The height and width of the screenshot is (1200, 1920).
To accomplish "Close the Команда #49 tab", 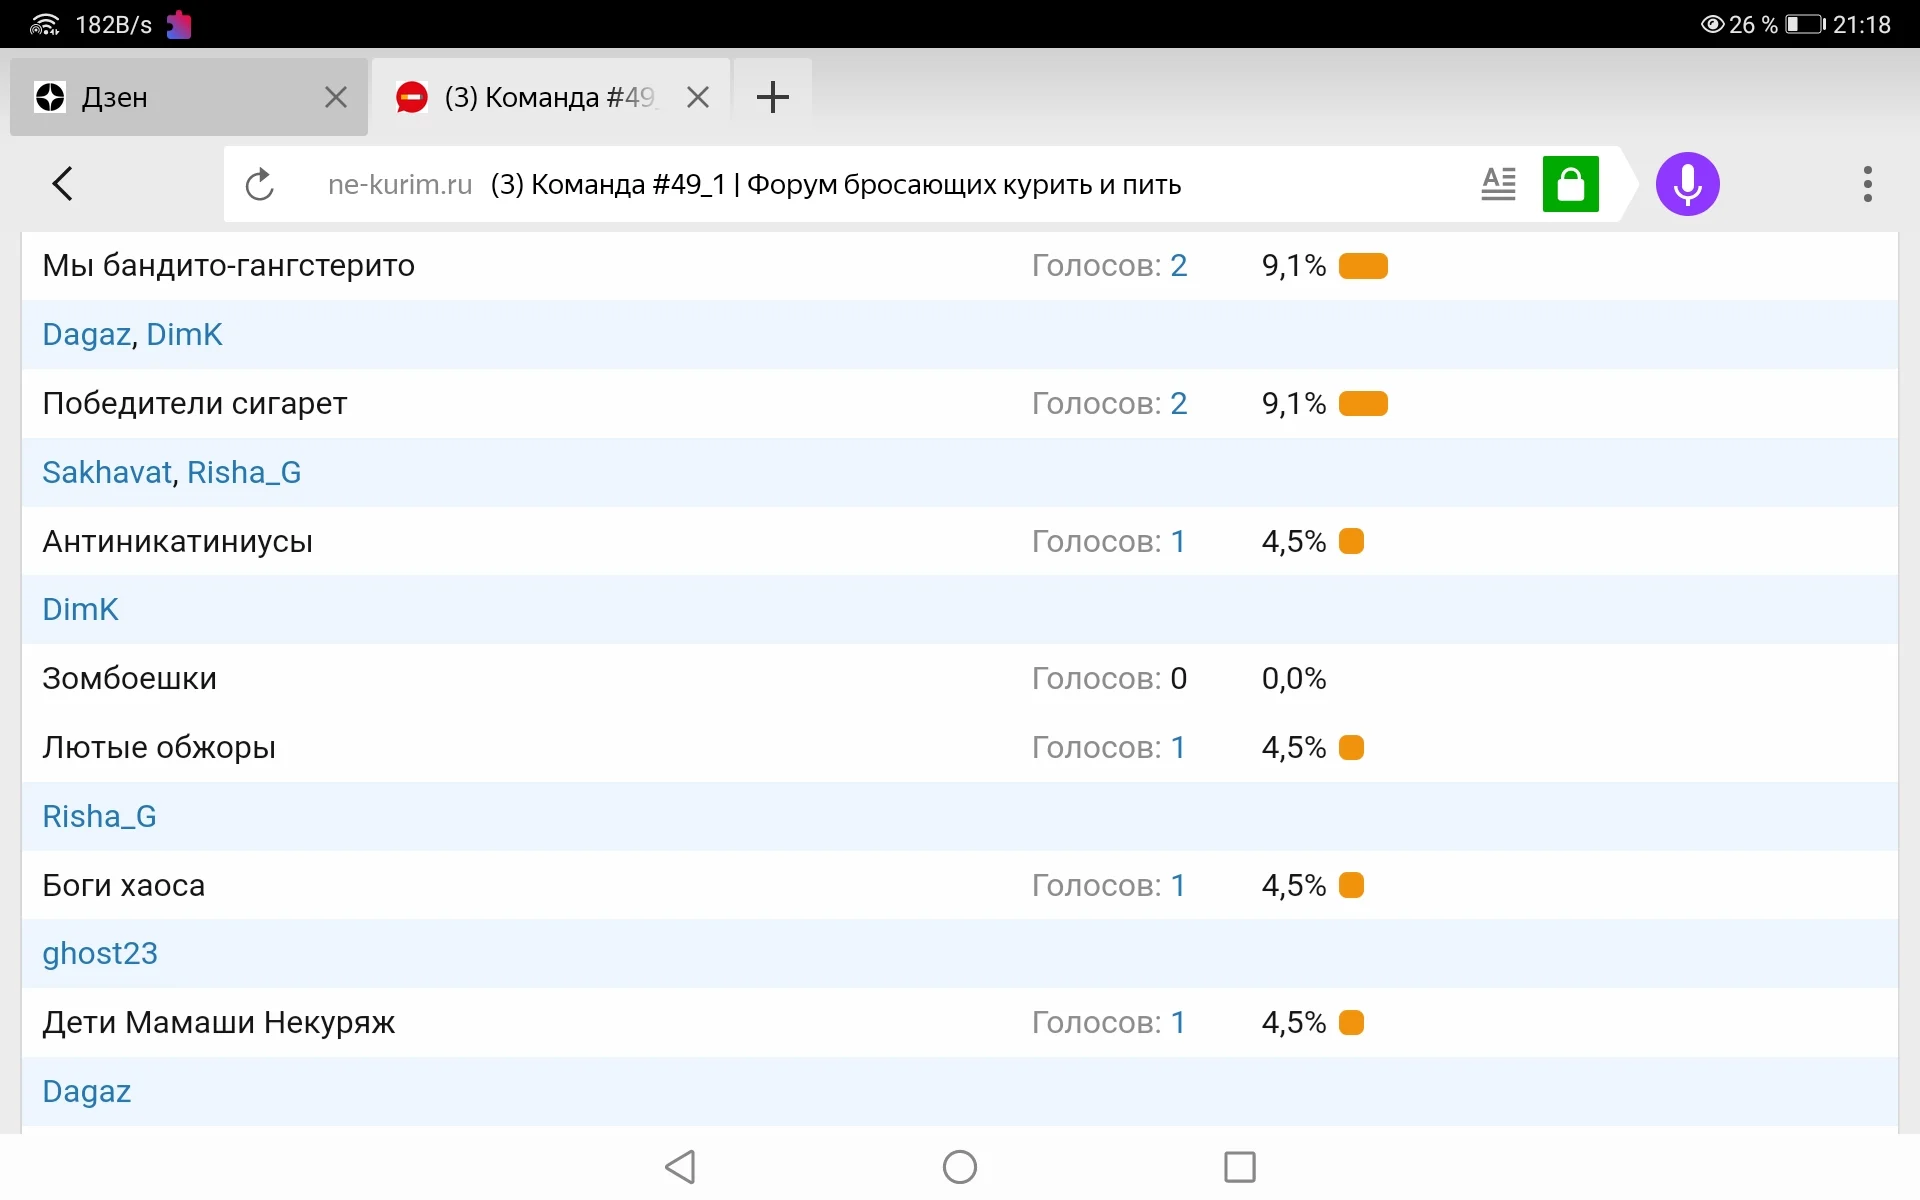I will tap(698, 96).
